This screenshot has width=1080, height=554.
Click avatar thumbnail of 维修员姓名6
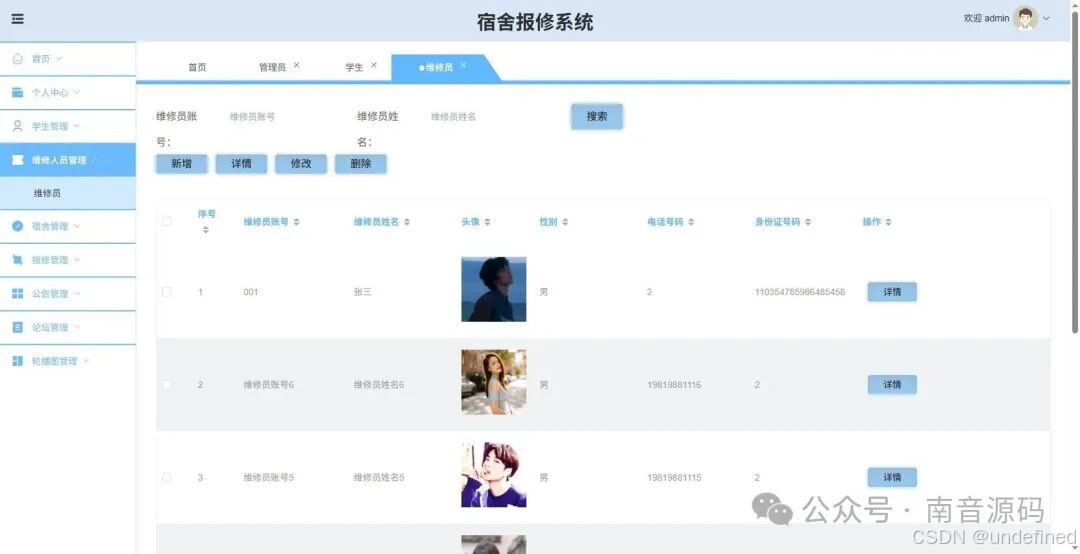(494, 382)
